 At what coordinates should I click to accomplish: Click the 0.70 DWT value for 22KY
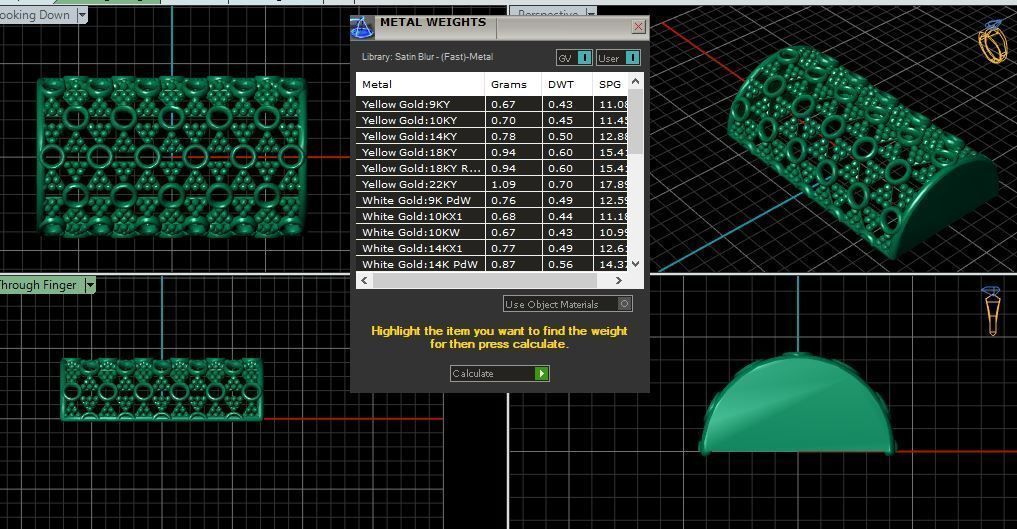point(560,185)
